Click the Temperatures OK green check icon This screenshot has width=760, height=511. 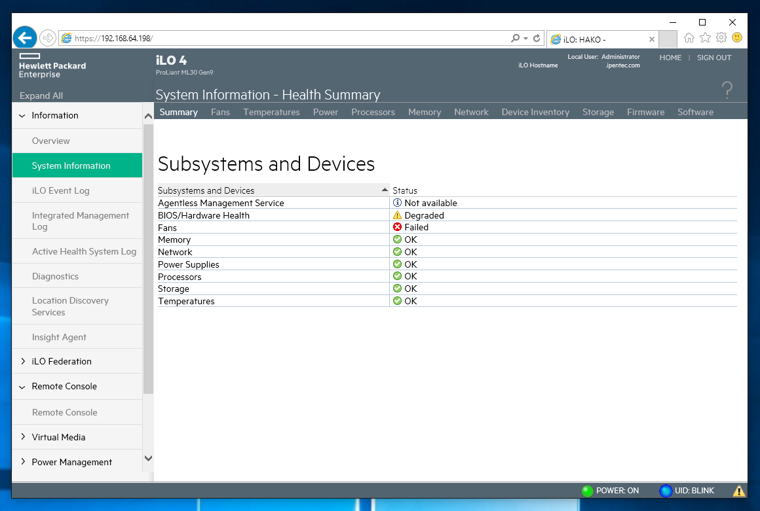397,301
